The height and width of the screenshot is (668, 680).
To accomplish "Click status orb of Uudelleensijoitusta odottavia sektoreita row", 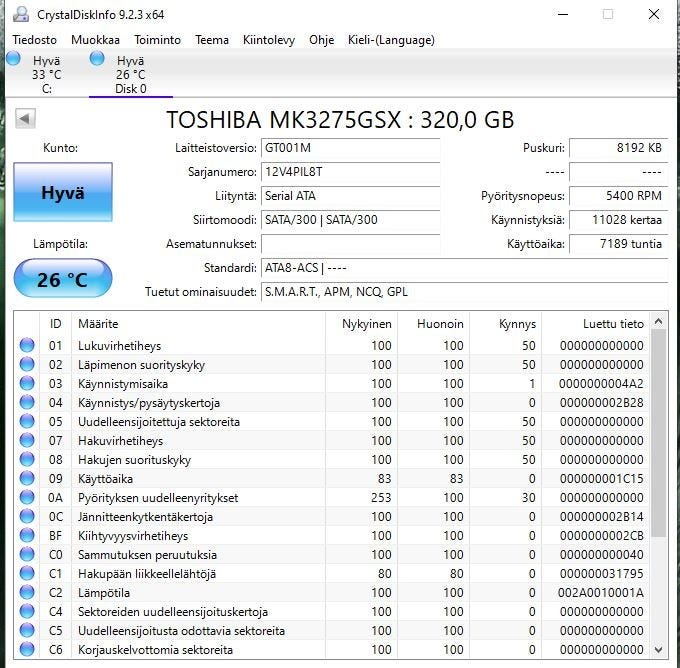I will [x=27, y=630].
